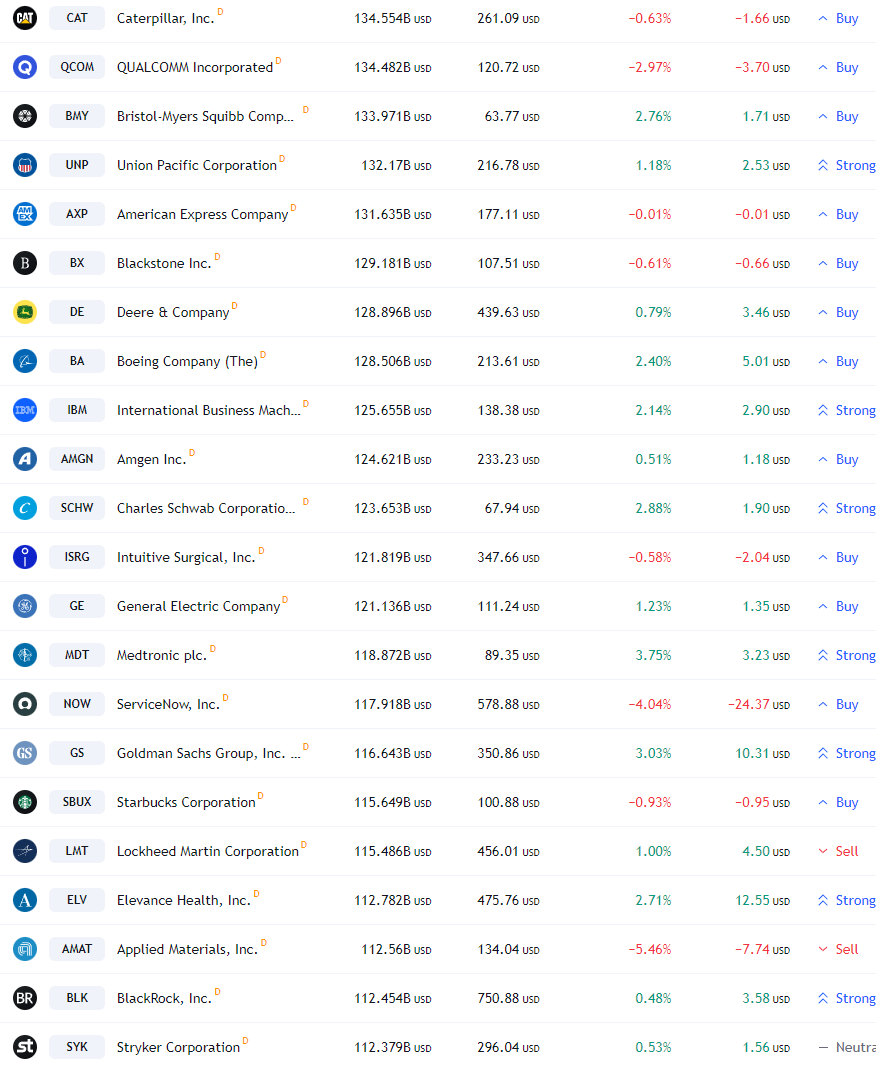876x1071 pixels.
Task: Click the Goldman Sachs logo icon
Action: [x=25, y=753]
